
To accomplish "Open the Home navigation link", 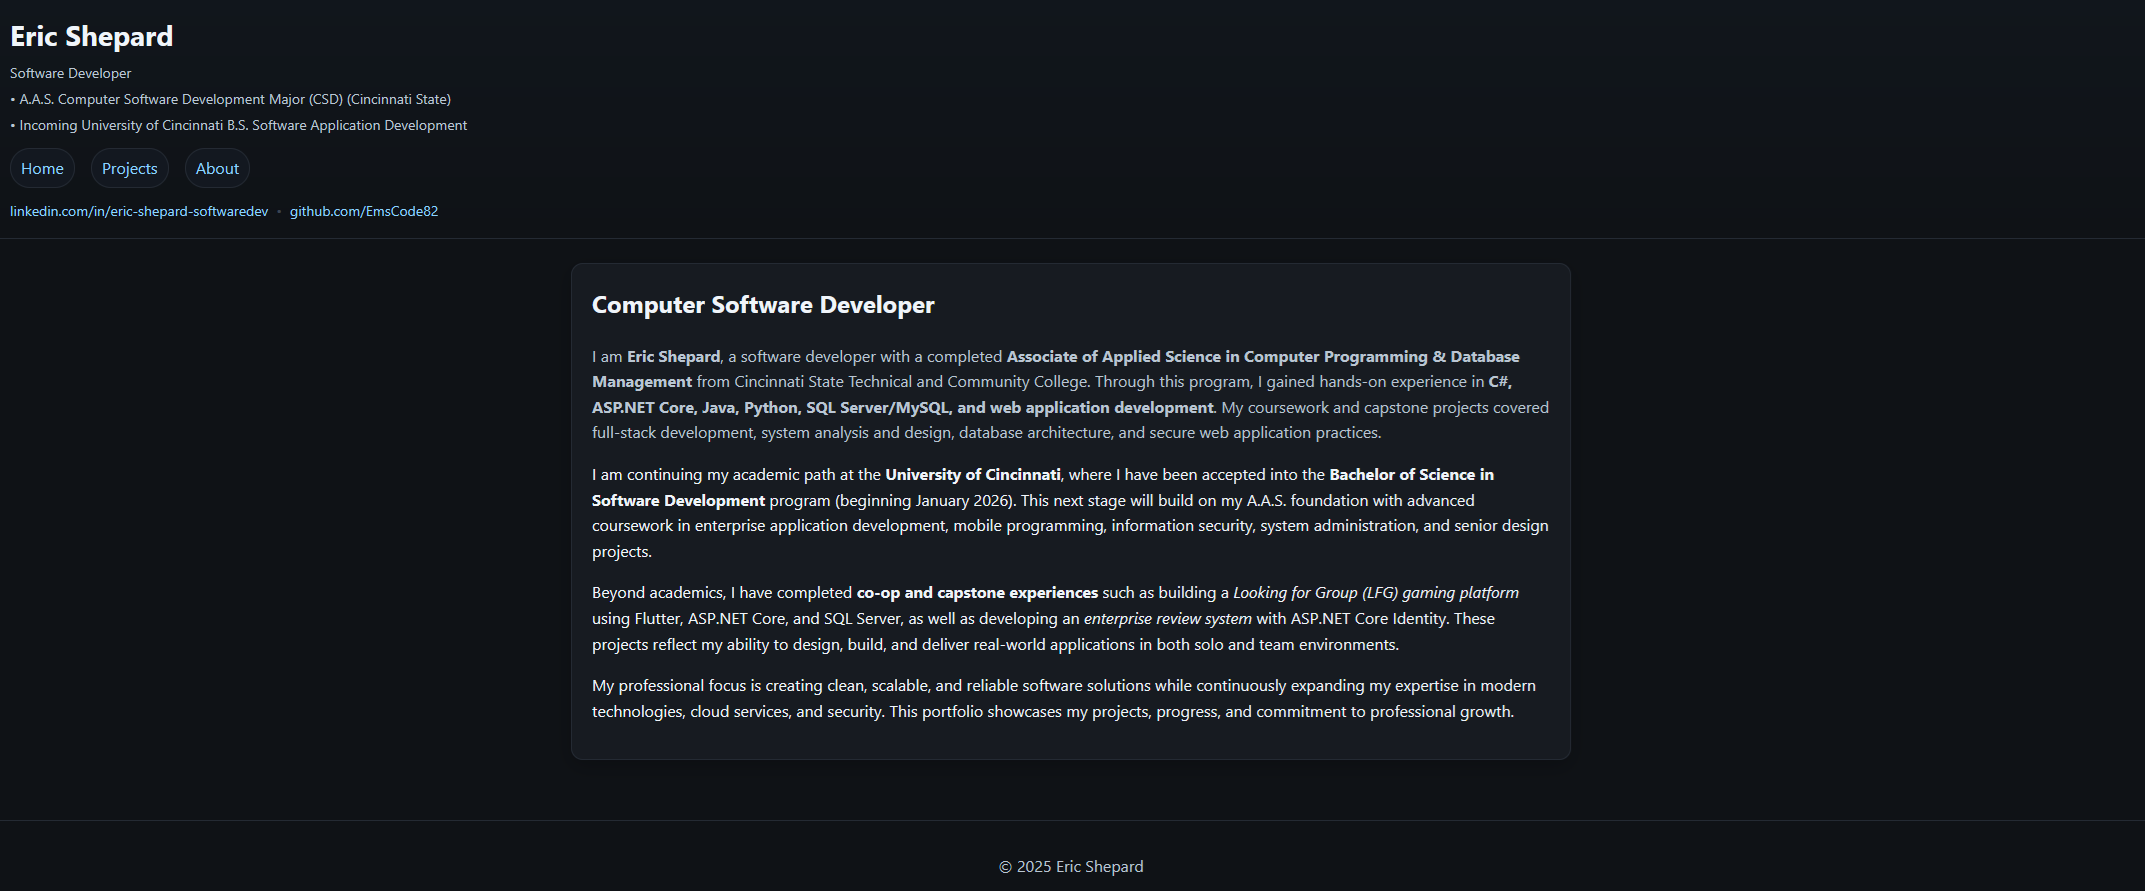I will pos(42,168).
